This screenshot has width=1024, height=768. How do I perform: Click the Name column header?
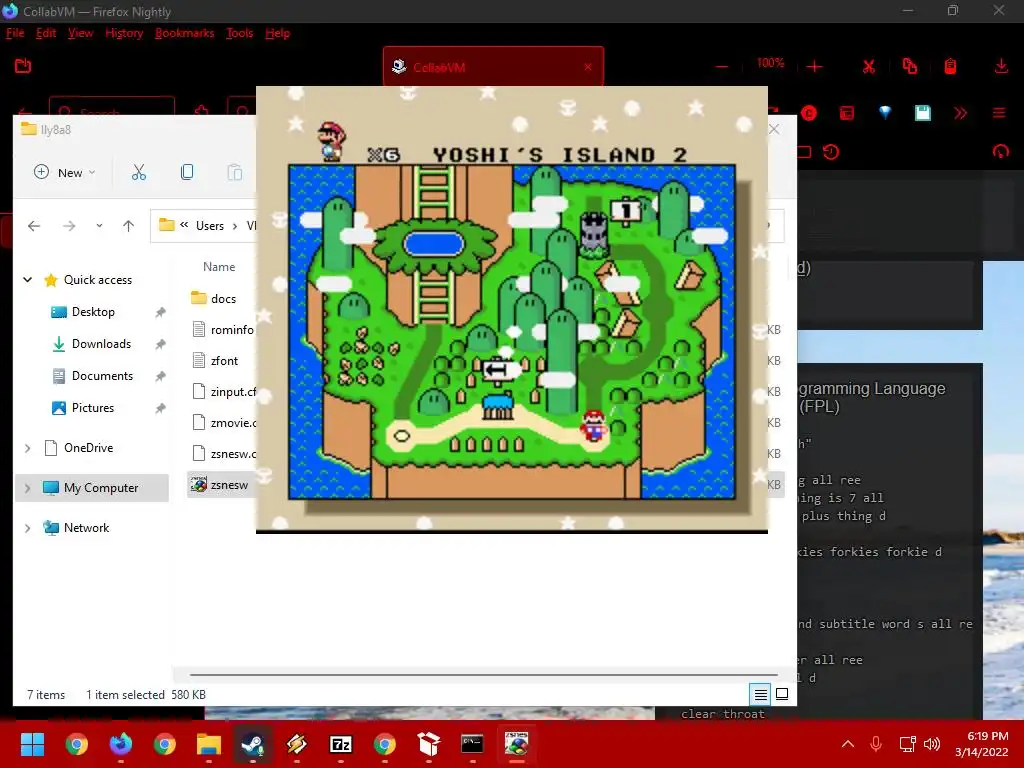pyautogui.click(x=219, y=266)
